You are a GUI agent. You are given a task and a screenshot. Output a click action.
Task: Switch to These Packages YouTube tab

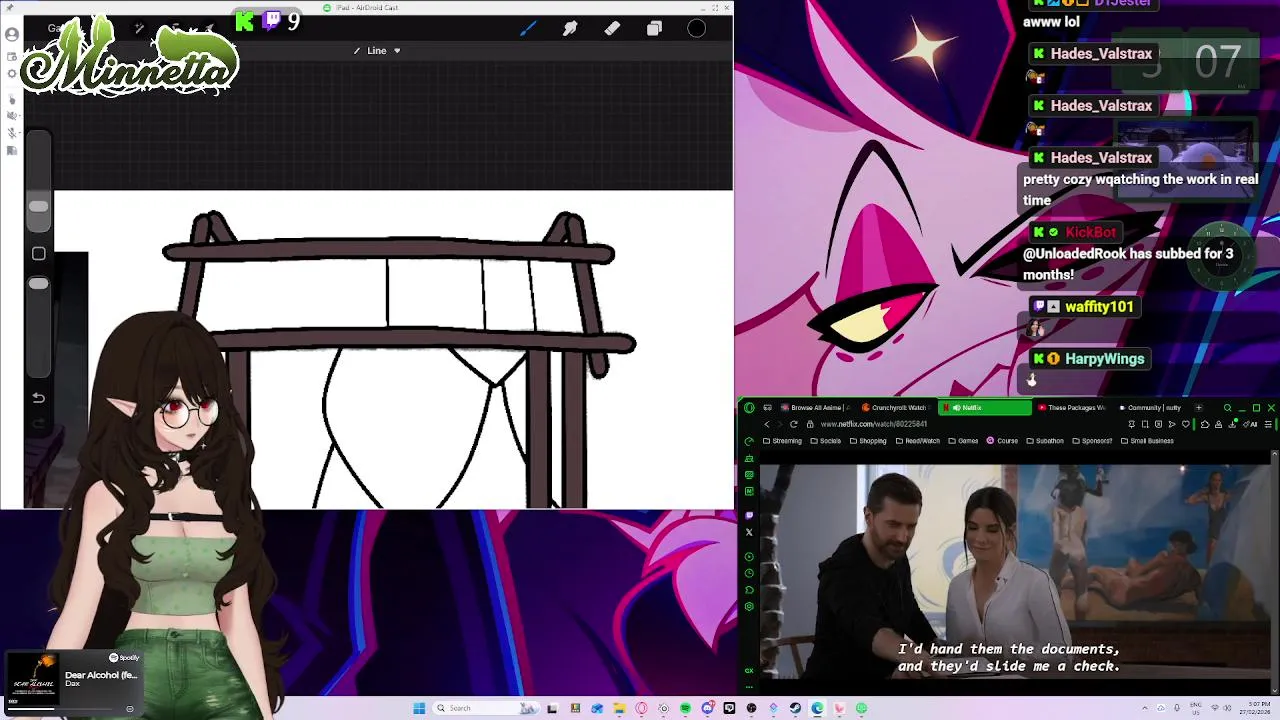(1071, 407)
